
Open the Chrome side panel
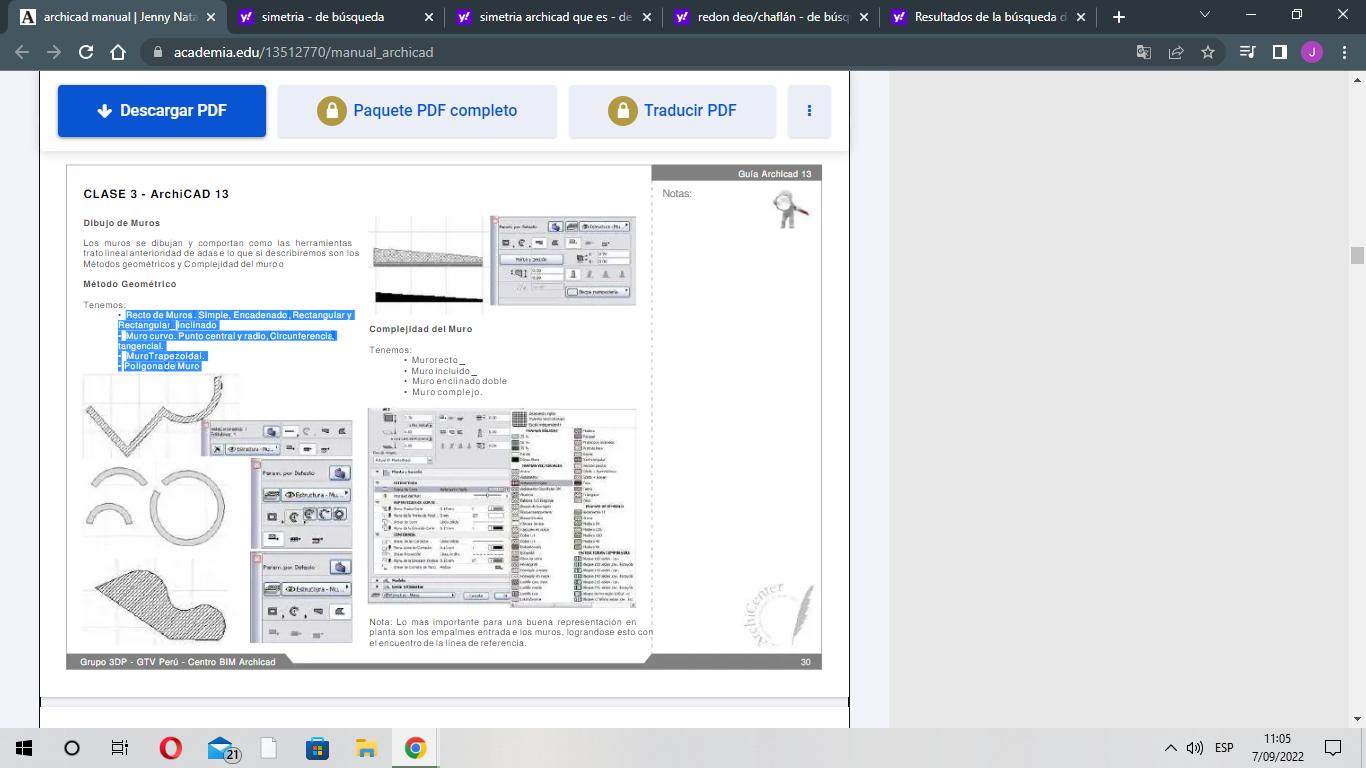pyautogui.click(x=1279, y=52)
